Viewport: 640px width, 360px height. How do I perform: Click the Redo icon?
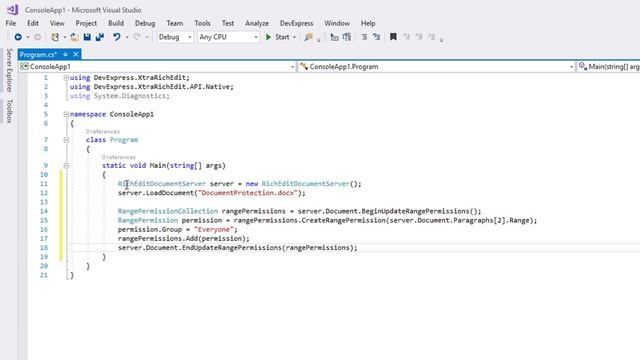click(x=137, y=37)
